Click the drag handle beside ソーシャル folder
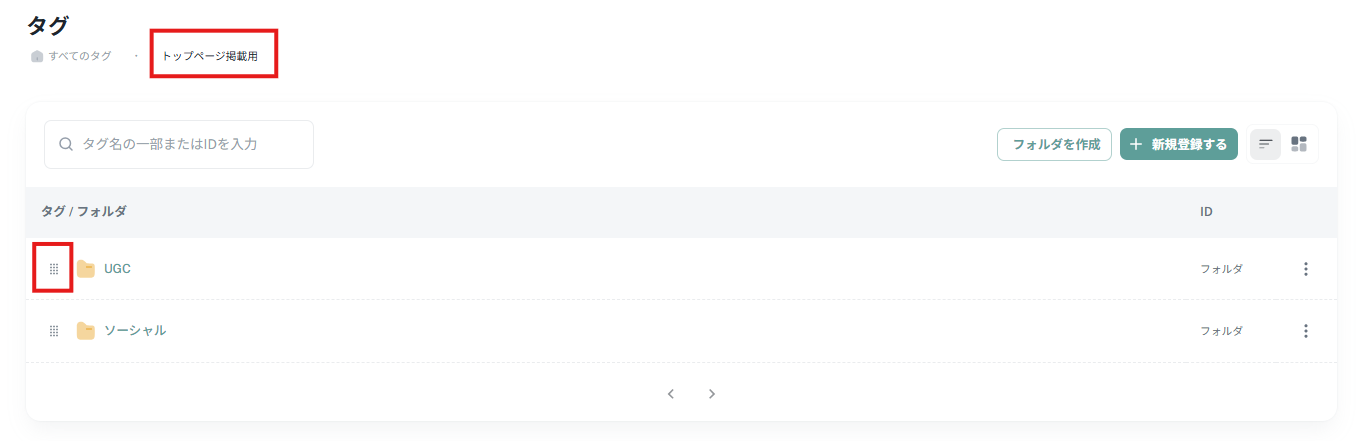 coord(54,331)
